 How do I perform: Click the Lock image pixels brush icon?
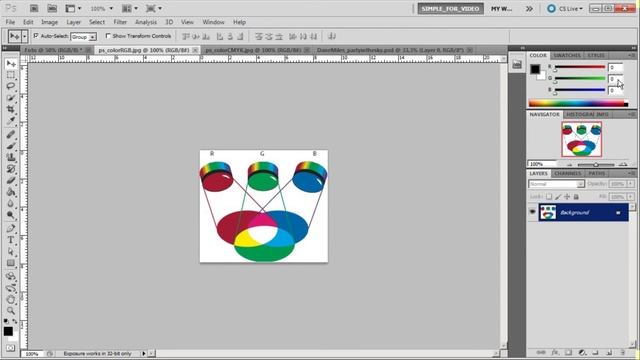pos(558,197)
